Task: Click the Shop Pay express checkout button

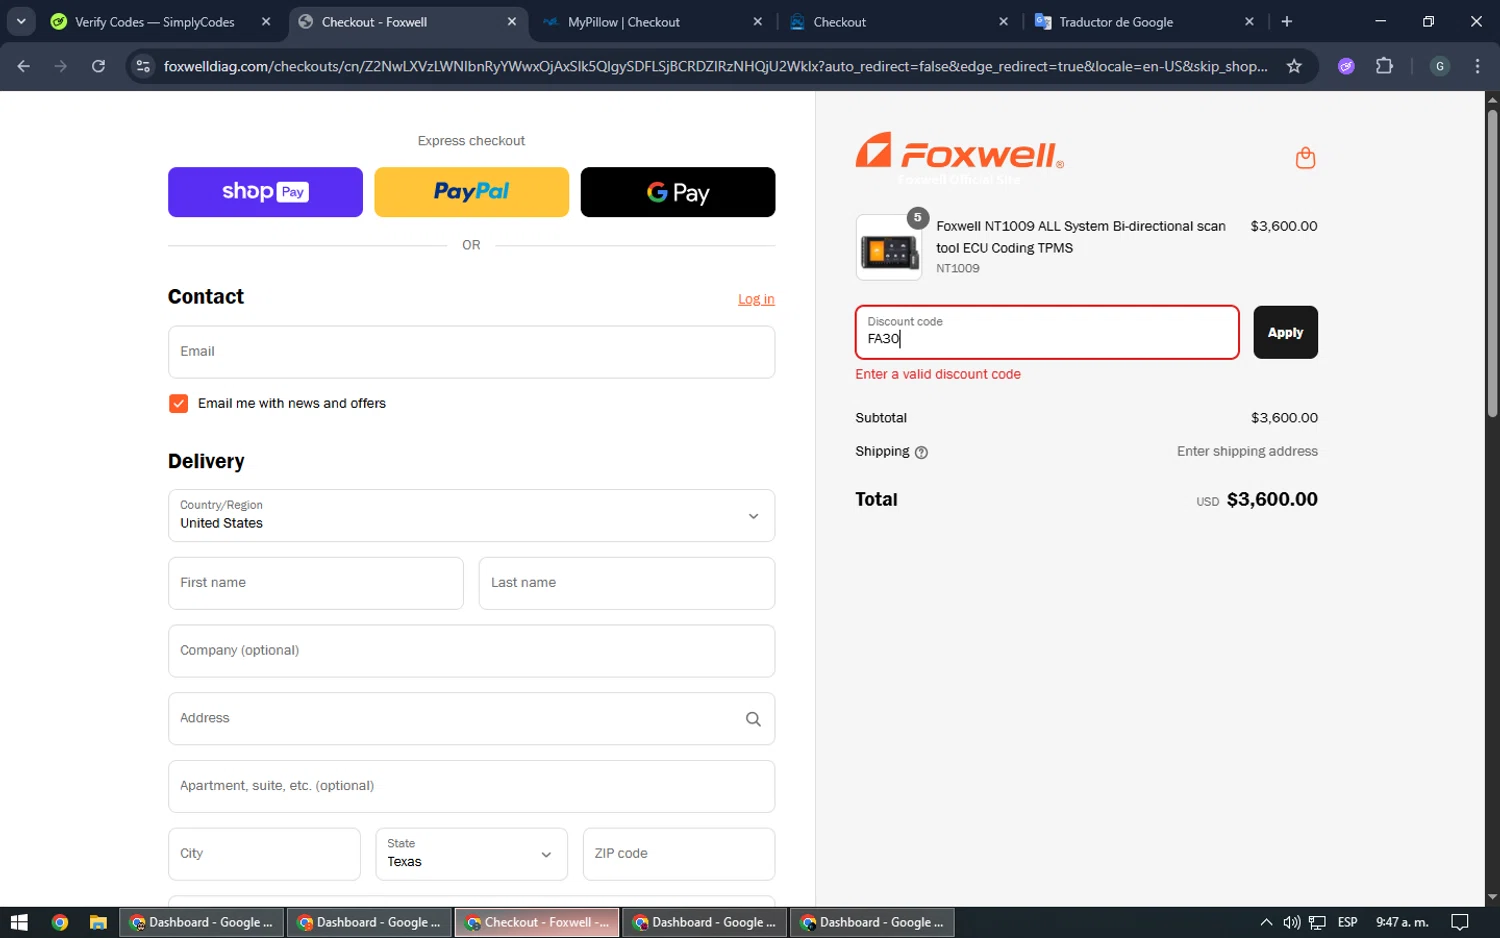Action: coord(265,192)
